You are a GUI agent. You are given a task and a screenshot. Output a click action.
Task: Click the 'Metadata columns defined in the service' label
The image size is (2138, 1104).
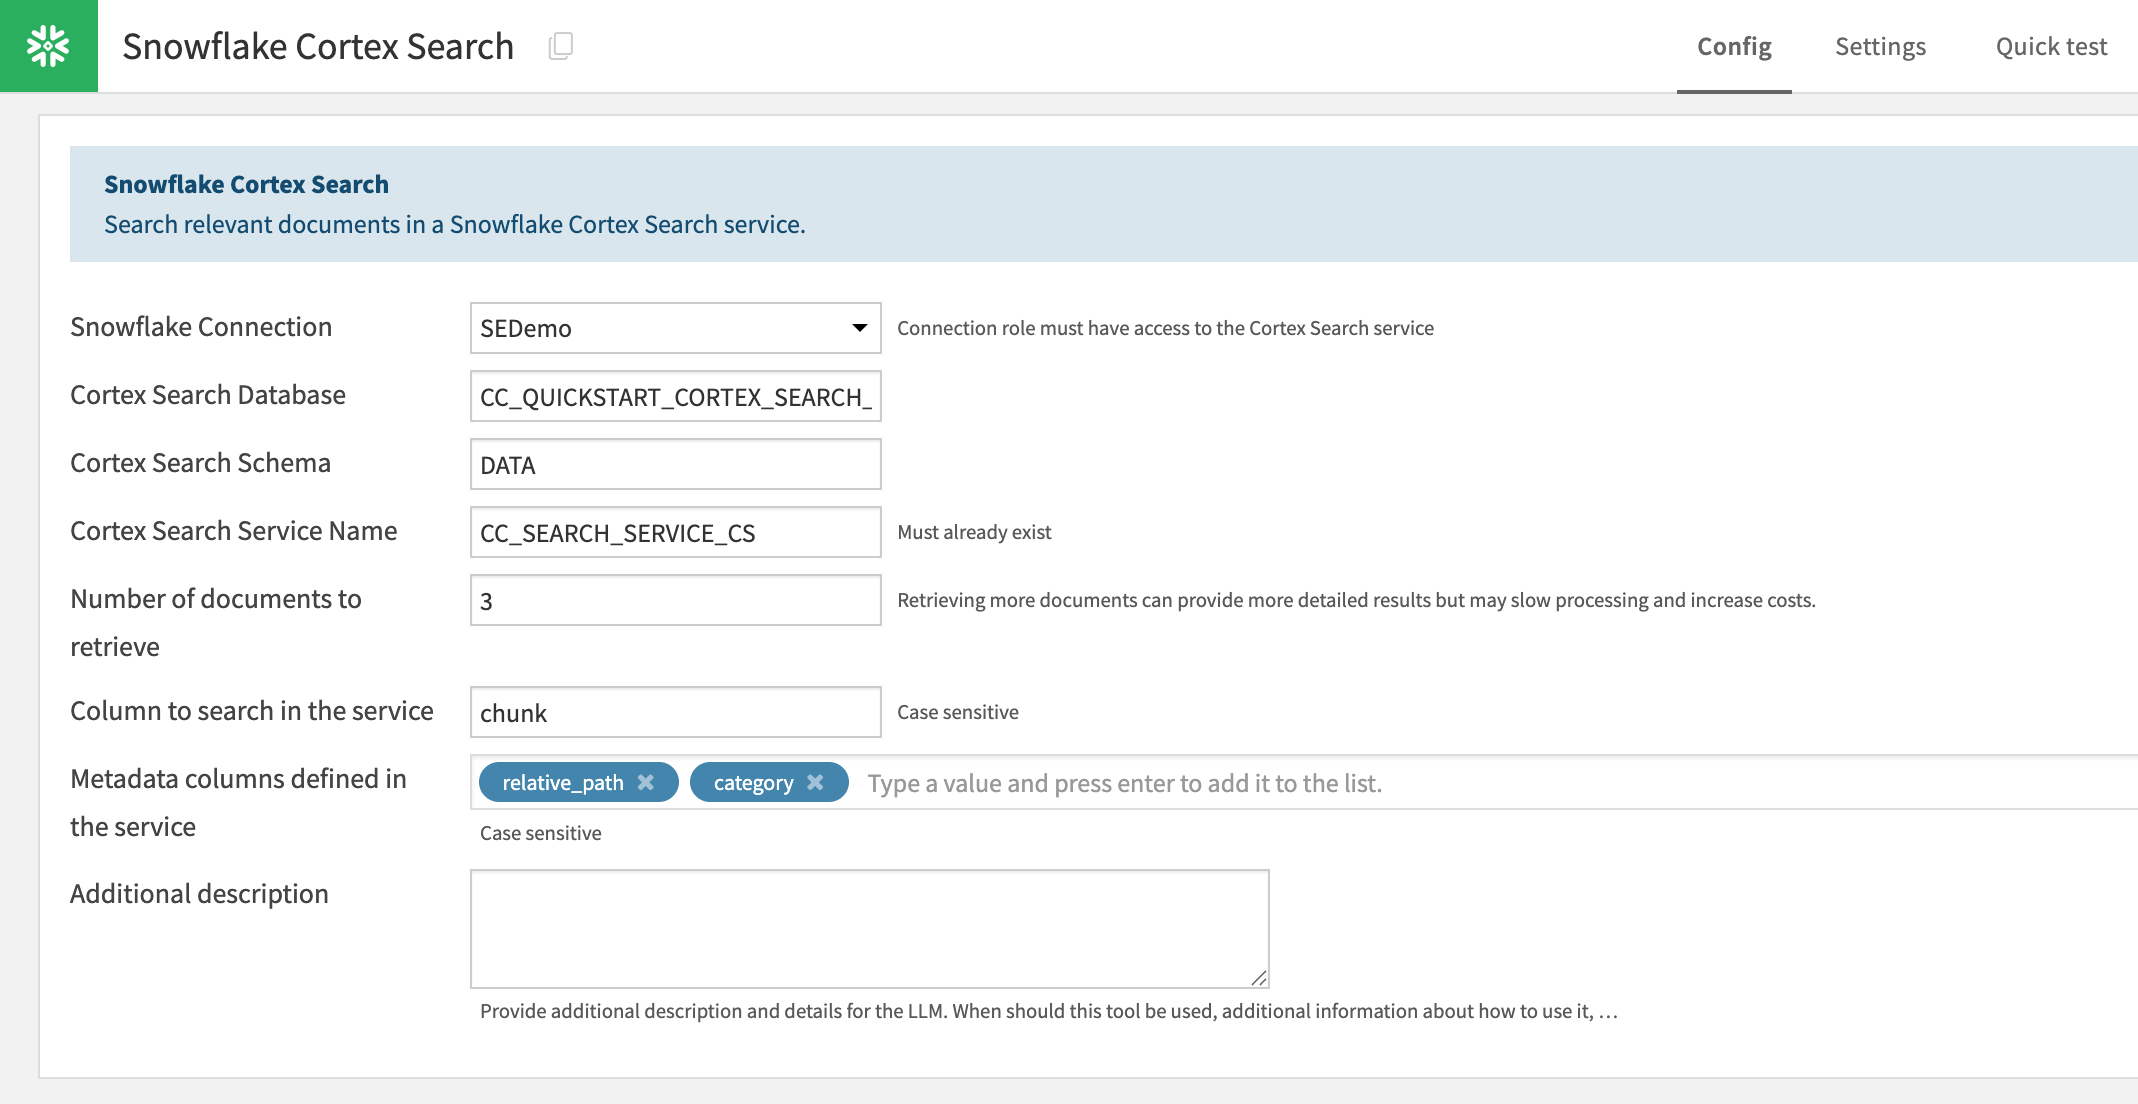click(238, 803)
